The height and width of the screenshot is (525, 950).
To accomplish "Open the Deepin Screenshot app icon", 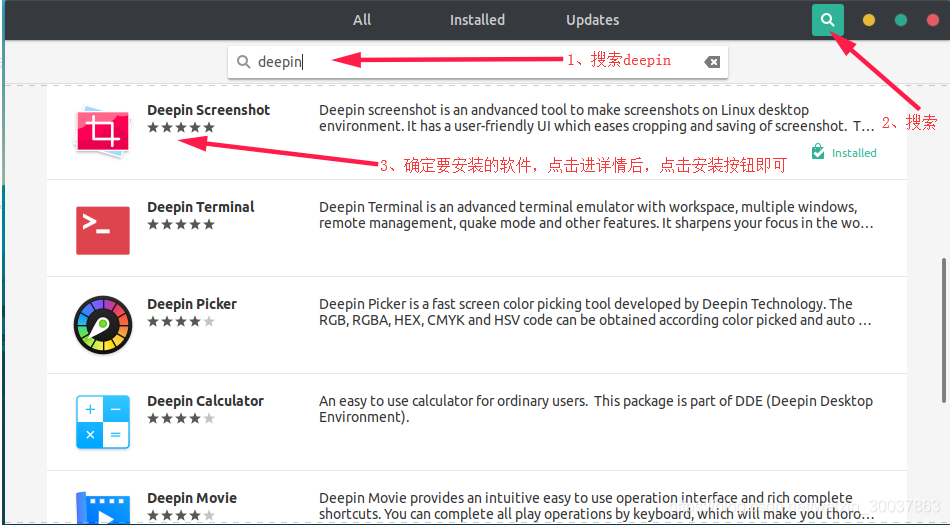I will [102, 132].
